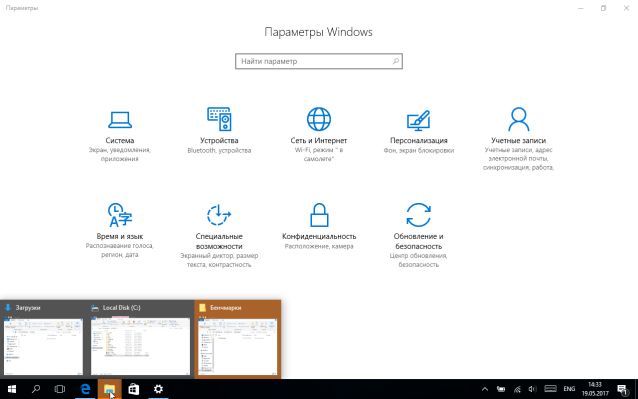This screenshot has width=638, height=399.
Task: Minimize the Параметры window
Action: tap(581, 8)
